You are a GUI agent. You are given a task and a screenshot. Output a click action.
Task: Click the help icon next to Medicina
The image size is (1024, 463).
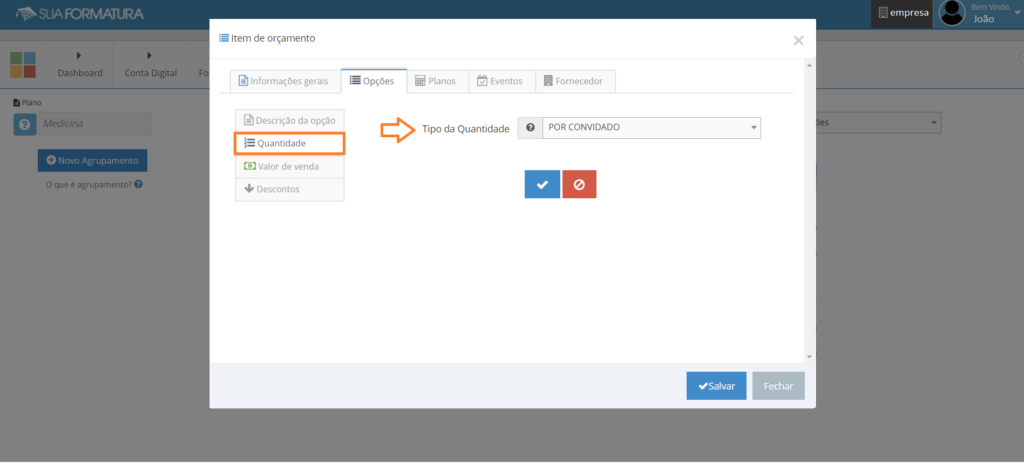point(25,123)
